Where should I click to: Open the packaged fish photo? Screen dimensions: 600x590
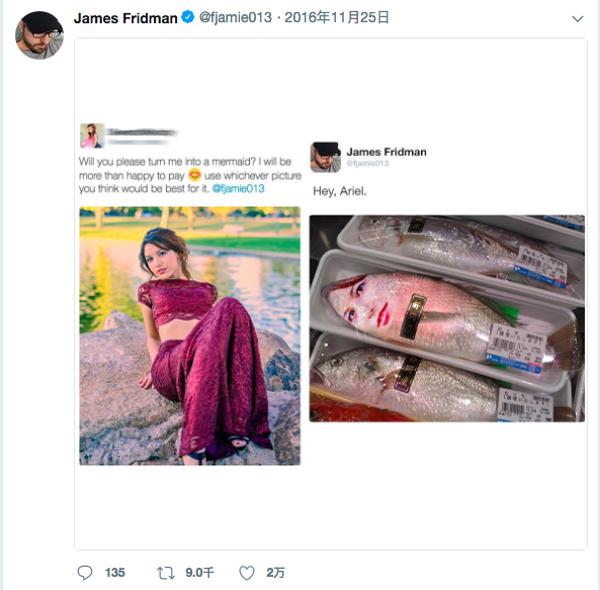point(446,317)
